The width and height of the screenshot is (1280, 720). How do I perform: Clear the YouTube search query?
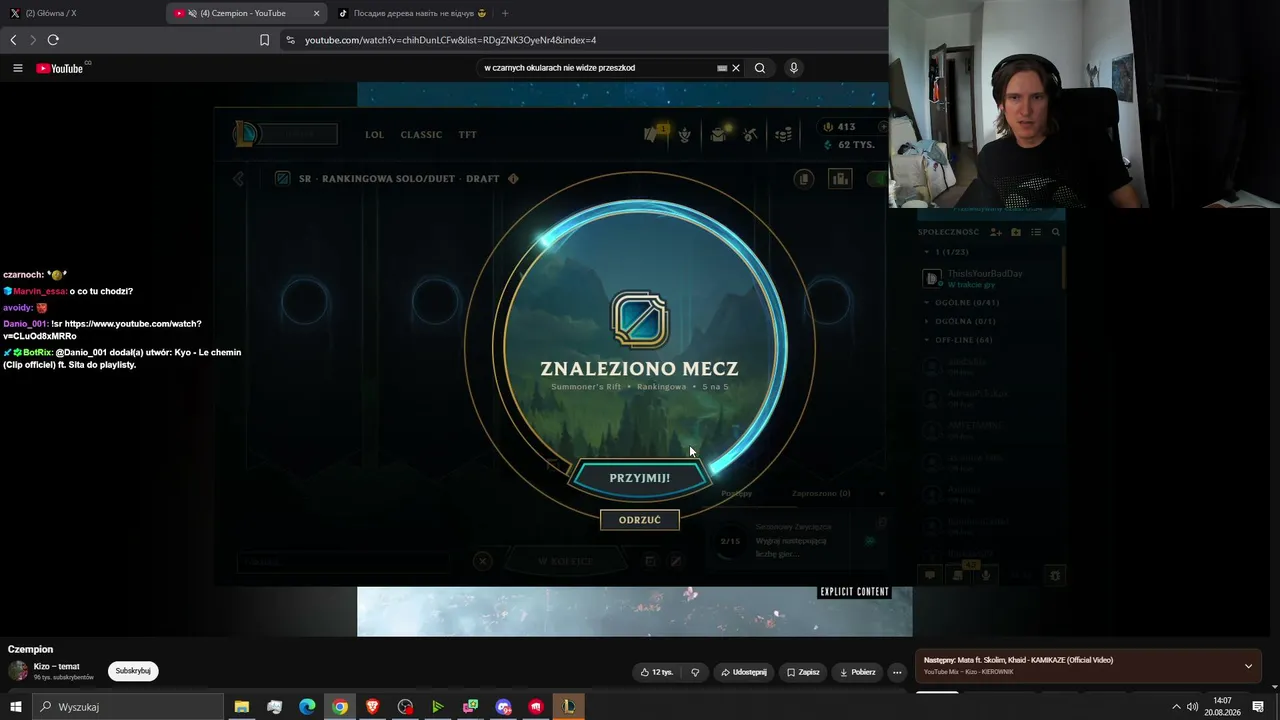(x=736, y=68)
